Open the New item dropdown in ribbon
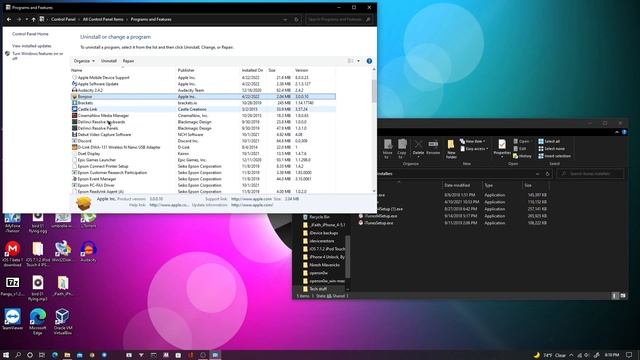 pos(473,141)
